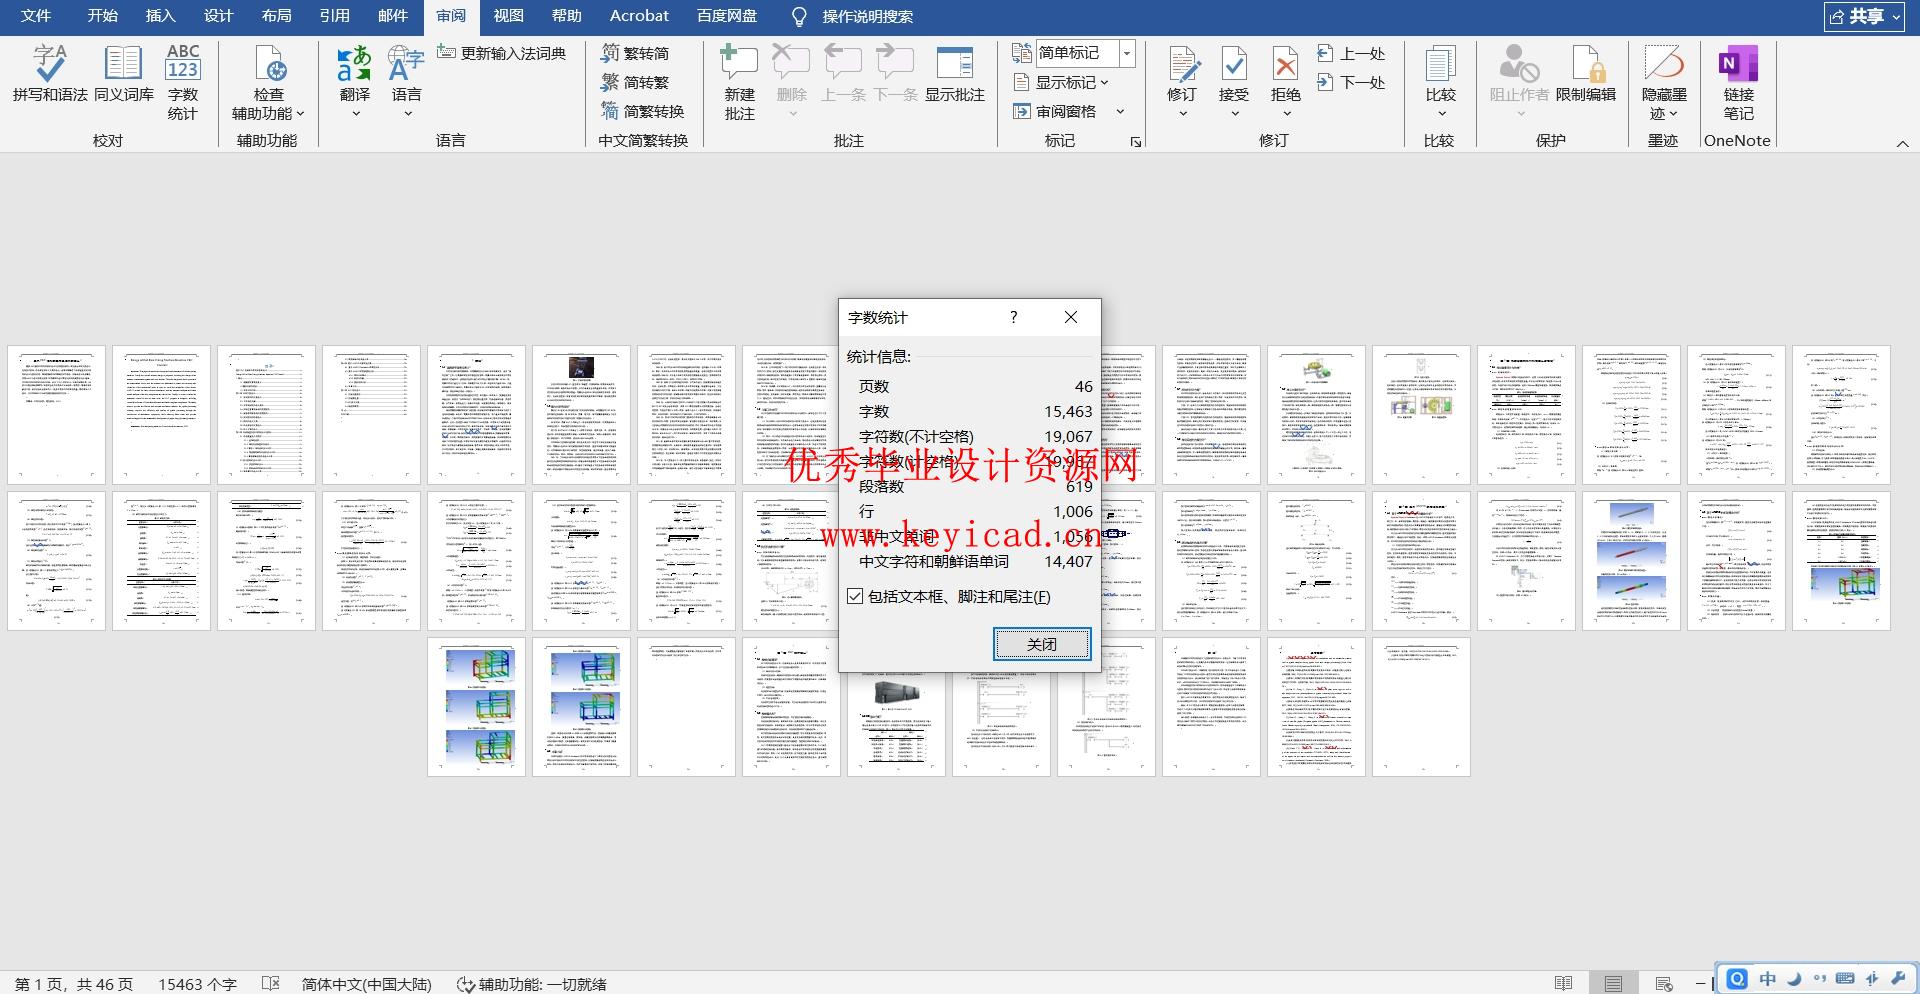Open 简繁转换 conversion dialog
This screenshot has width=1920, height=994.
point(643,111)
